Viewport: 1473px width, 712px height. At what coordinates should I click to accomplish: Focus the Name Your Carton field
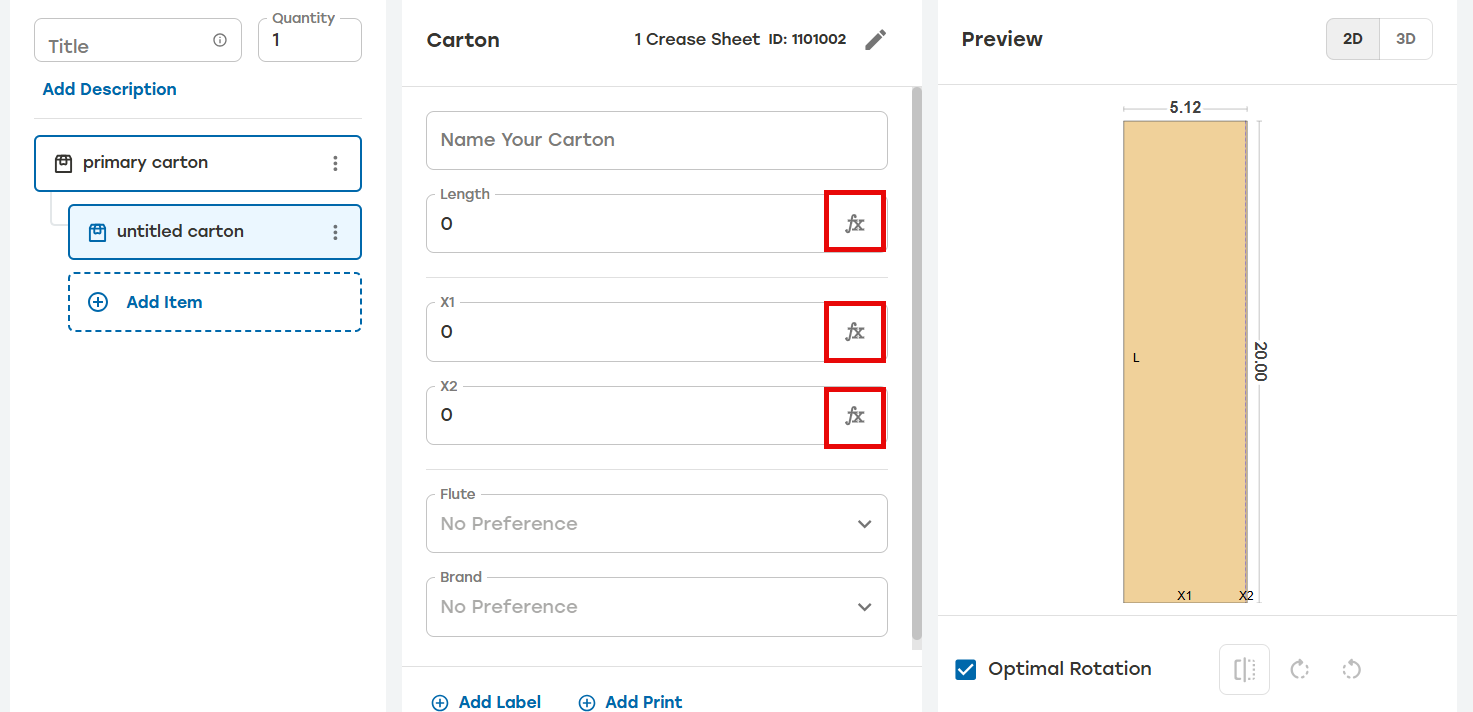657,140
